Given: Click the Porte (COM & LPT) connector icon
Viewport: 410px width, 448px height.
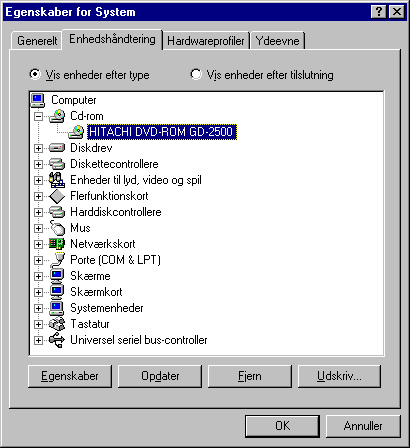Looking at the screenshot, I should point(57,260).
